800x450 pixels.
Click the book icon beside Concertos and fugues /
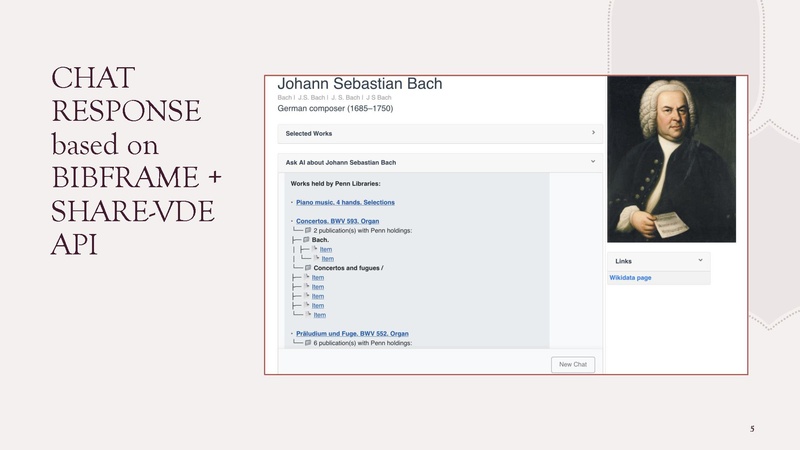pos(308,268)
